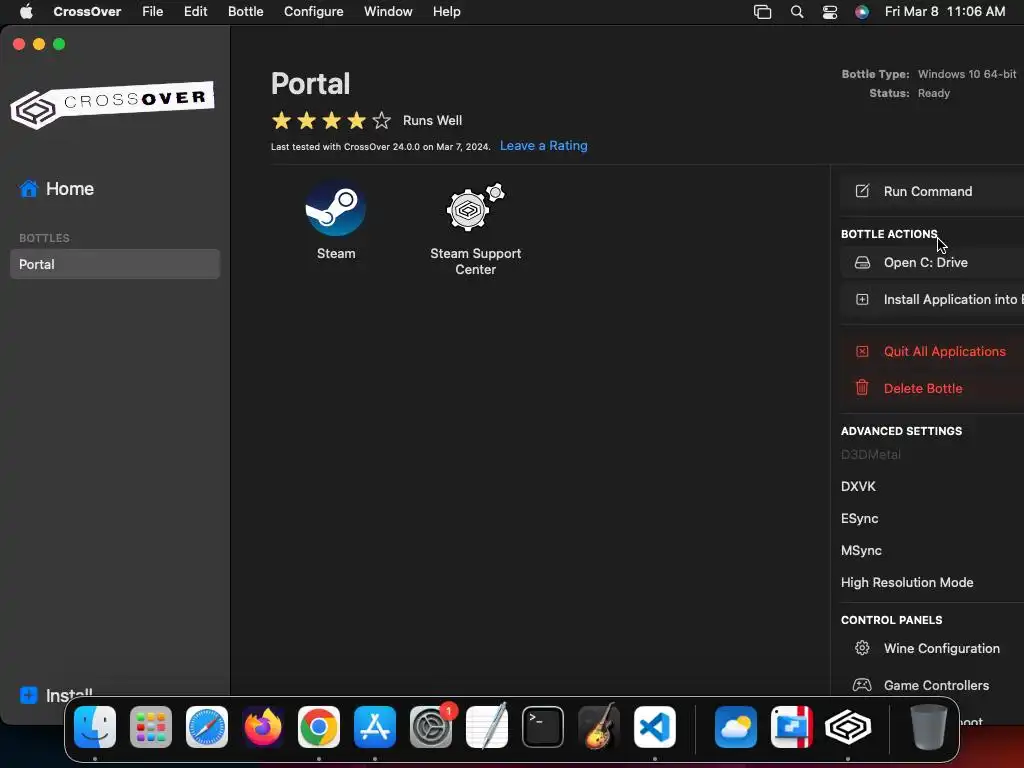The height and width of the screenshot is (768, 1024).
Task: Open Firefox from the Dock
Action: pos(263,727)
